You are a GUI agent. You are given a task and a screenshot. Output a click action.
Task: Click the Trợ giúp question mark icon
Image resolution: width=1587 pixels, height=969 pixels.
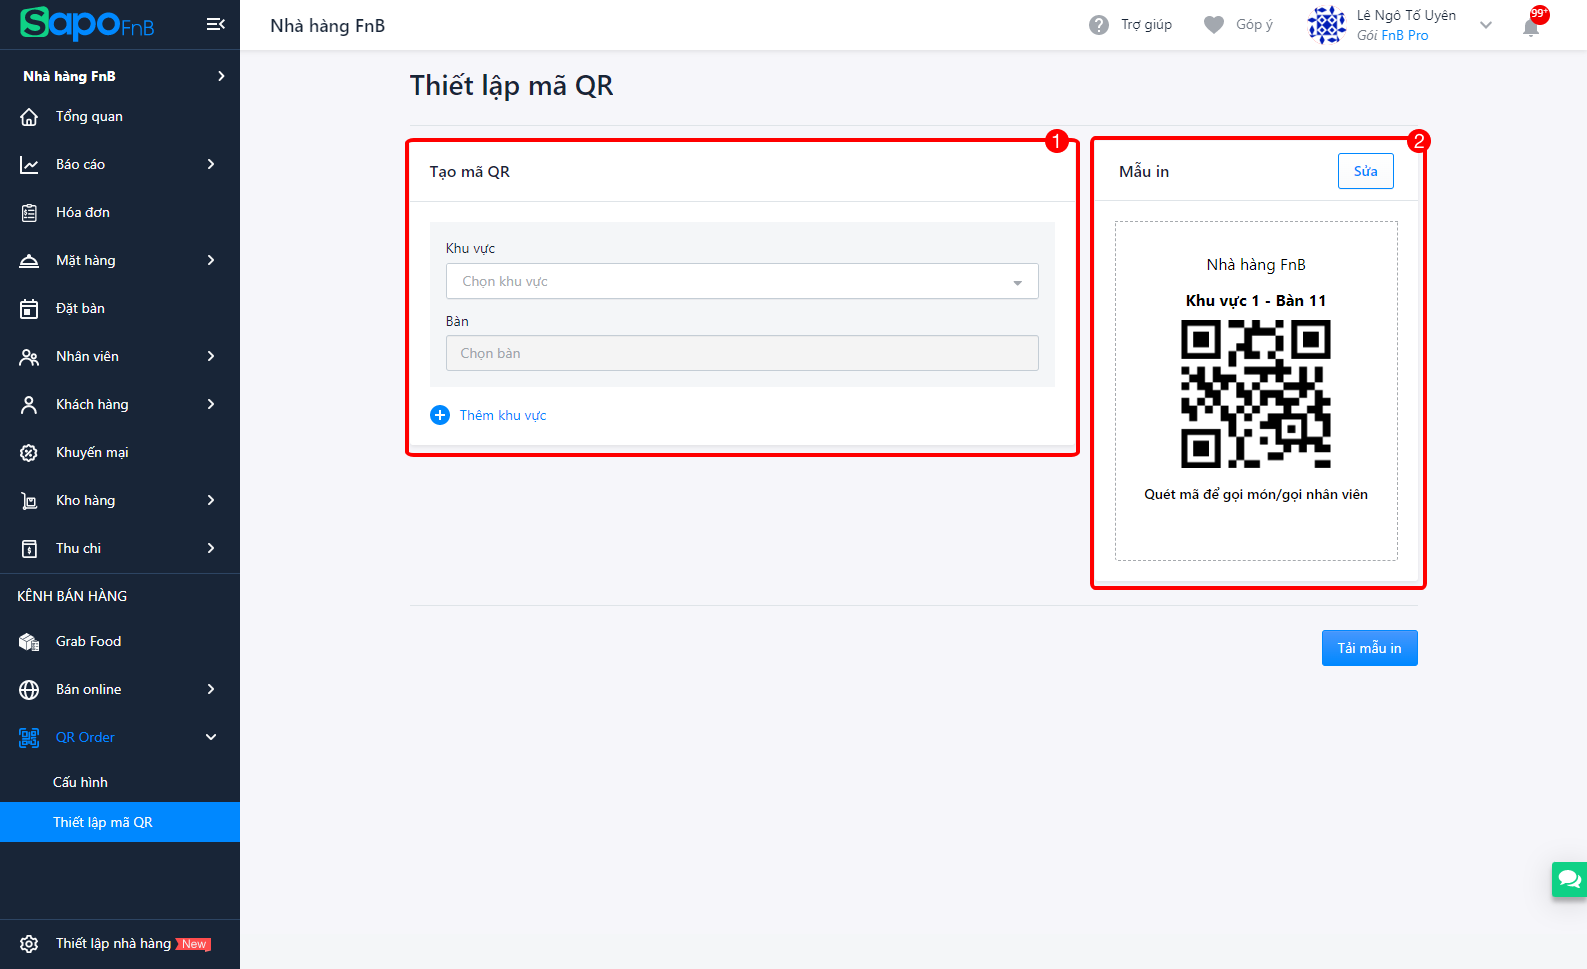(1099, 25)
